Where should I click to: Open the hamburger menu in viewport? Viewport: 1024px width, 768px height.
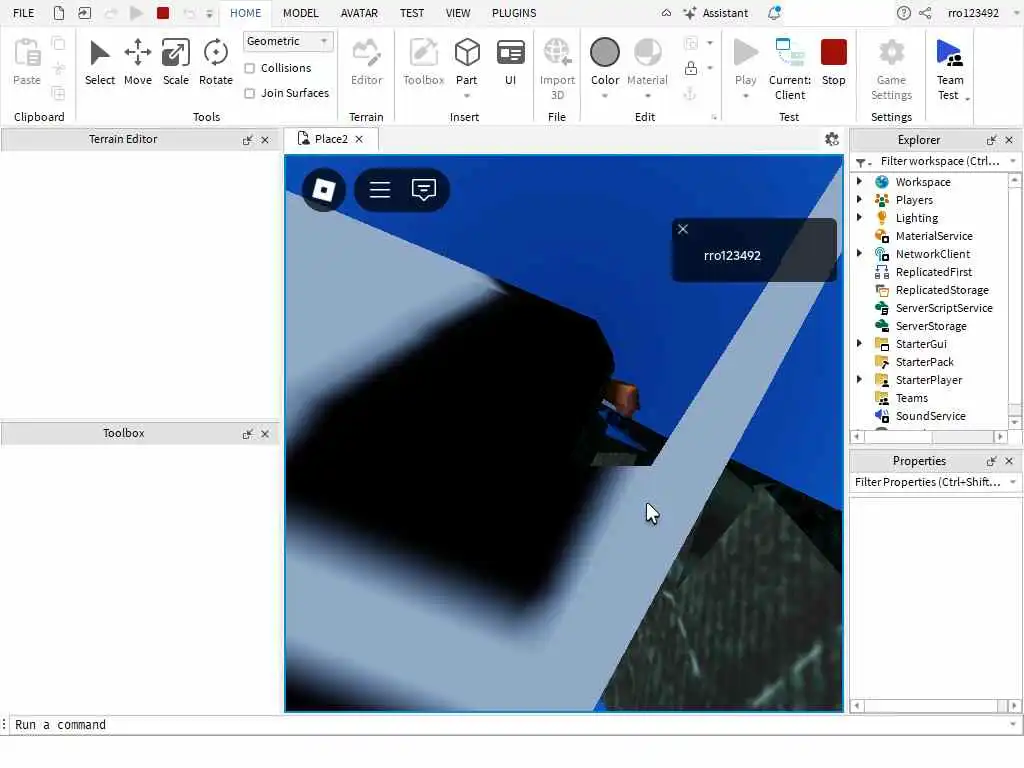(379, 189)
